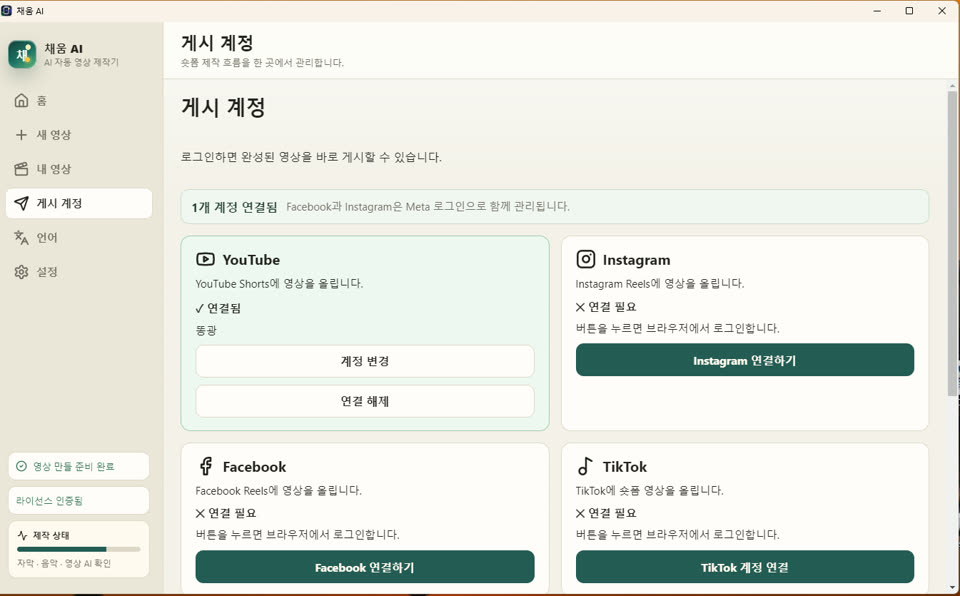The image size is (960, 596).
Task: Click the 1개 계정 연결됨 text
Action: coord(234,207)
